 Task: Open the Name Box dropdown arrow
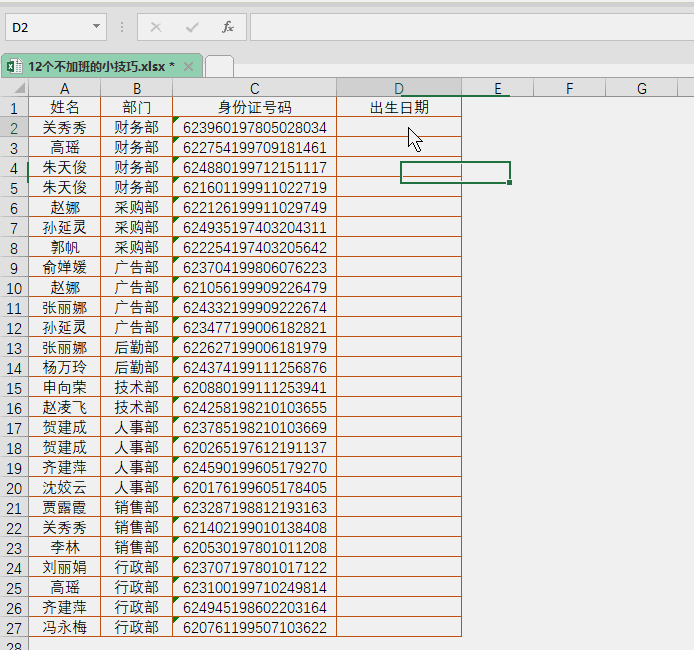[x=97, y=27]
